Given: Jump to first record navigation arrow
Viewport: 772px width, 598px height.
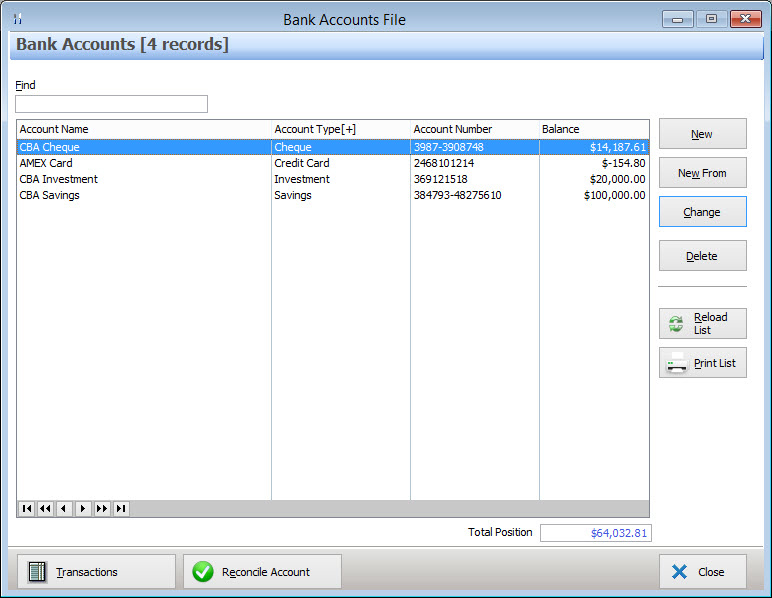Looking at the screenshot, I should tap(26, 509).
